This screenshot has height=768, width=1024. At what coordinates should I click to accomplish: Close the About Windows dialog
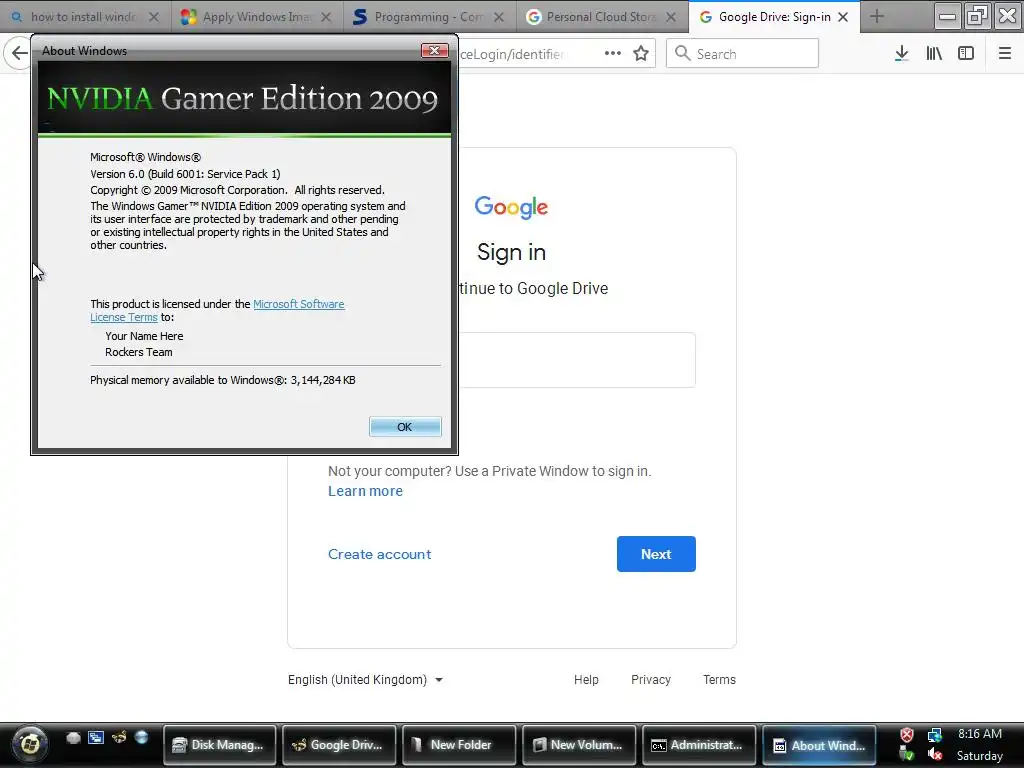click(x=434, y=50)
